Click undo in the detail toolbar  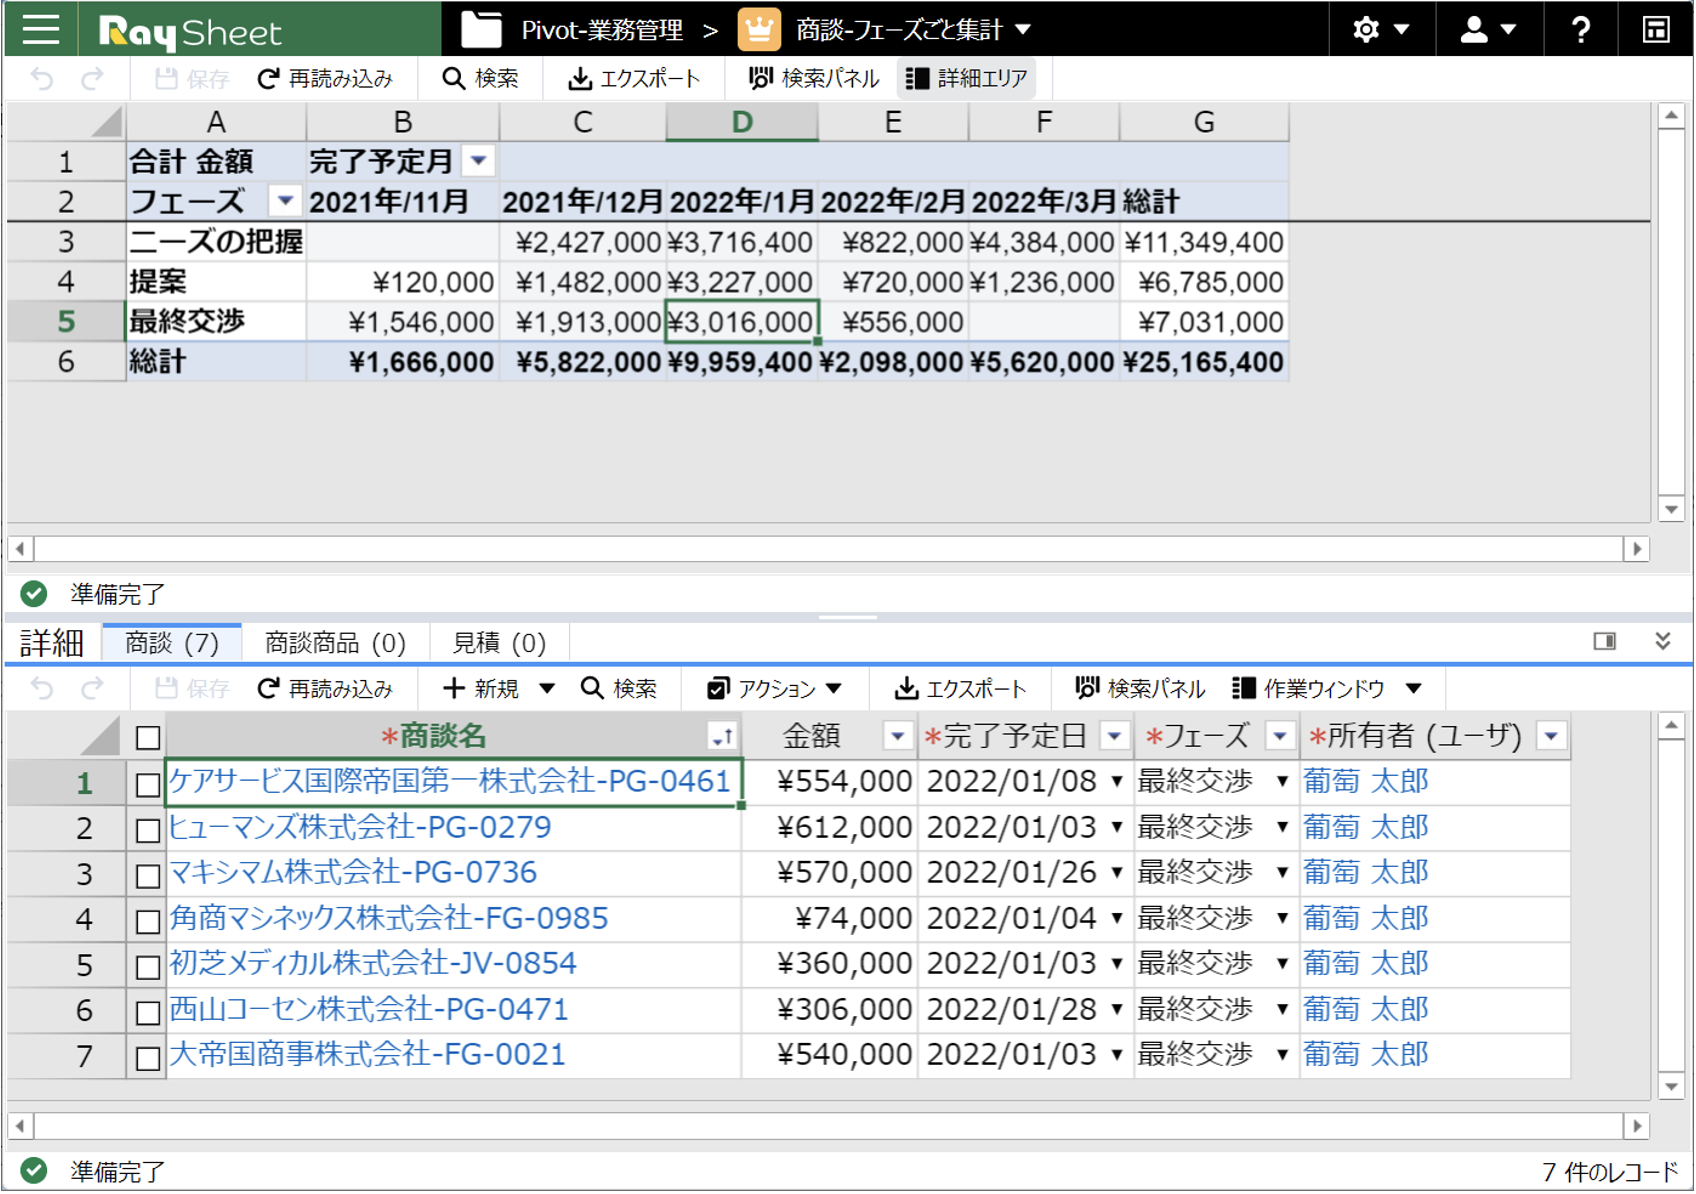click(42, 689)
